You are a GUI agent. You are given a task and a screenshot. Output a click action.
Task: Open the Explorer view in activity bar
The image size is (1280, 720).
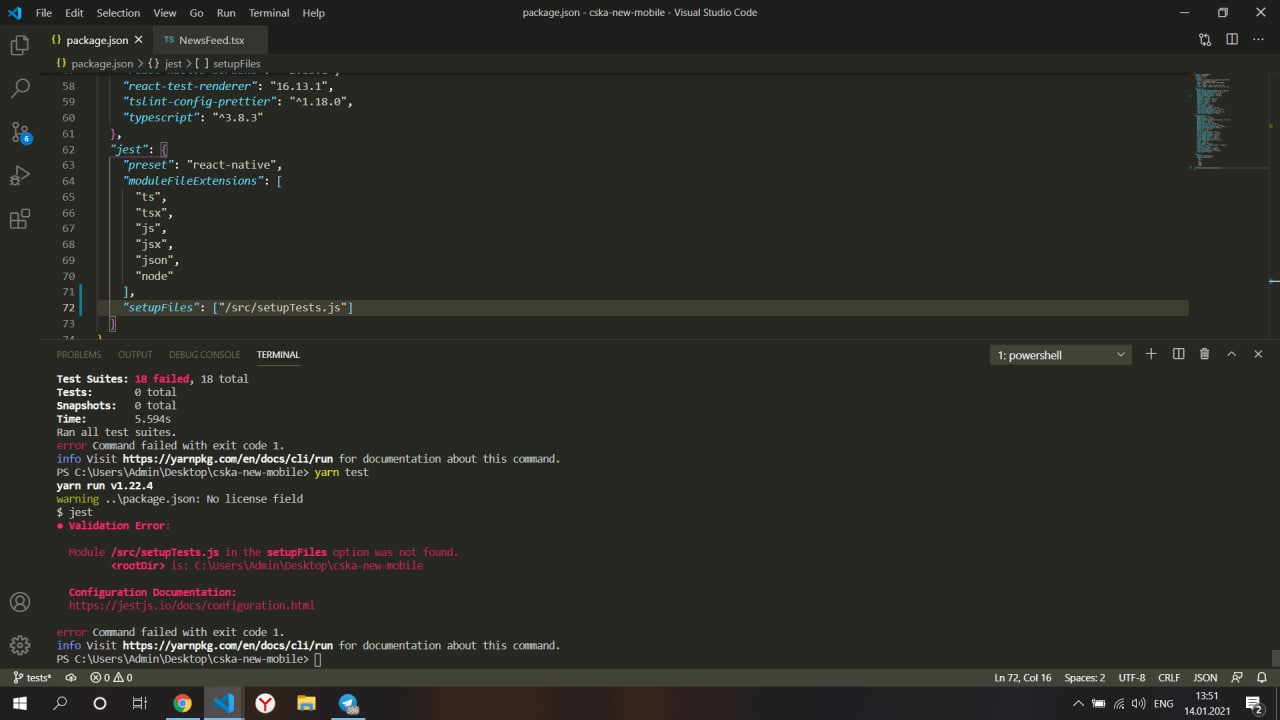click(19, 45)
